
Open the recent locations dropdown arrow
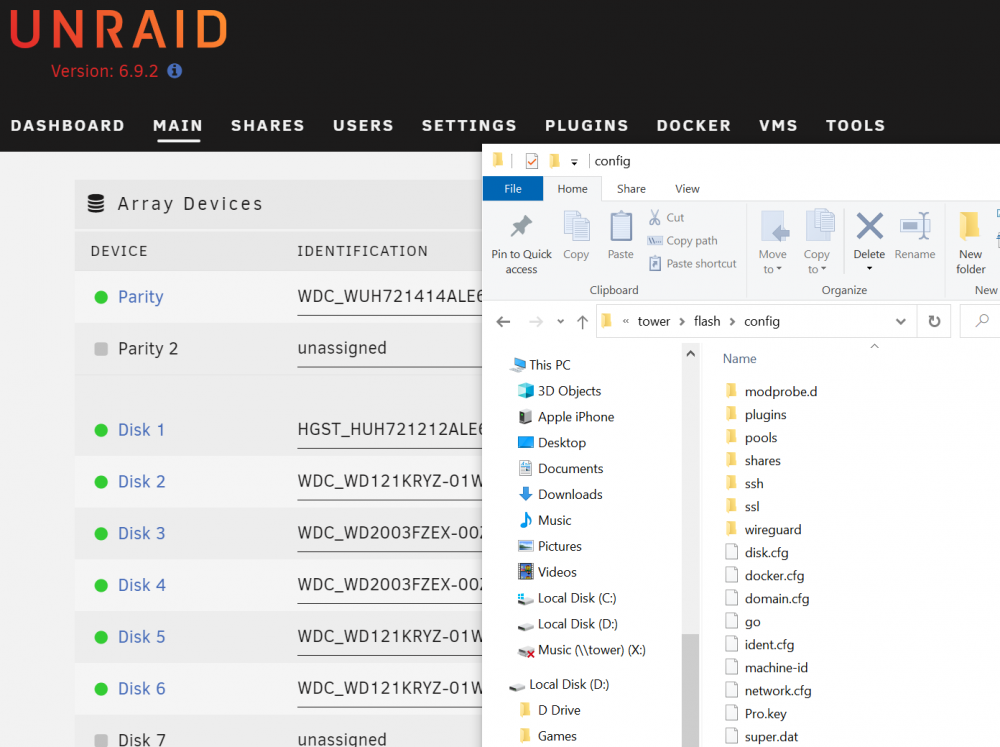click(x=561, y=322)
